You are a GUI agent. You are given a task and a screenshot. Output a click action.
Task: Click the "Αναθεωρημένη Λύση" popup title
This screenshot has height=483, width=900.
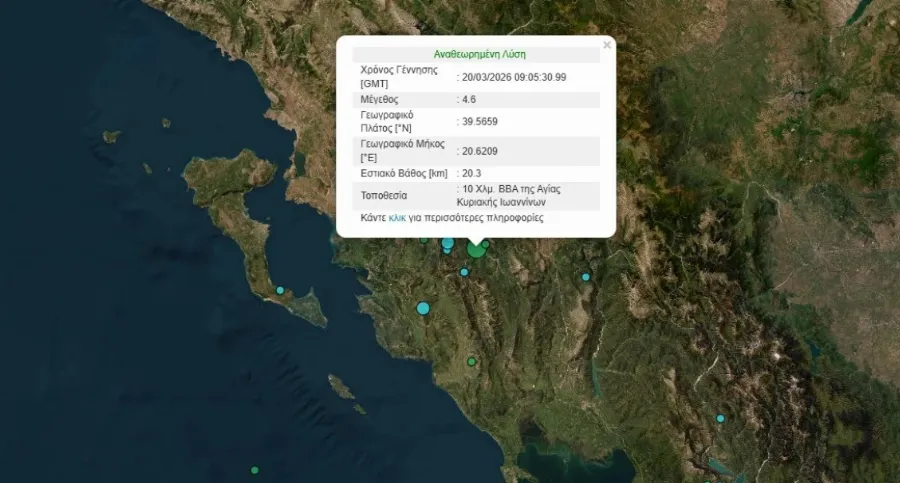pyautogui.click(x=479, y=54)
